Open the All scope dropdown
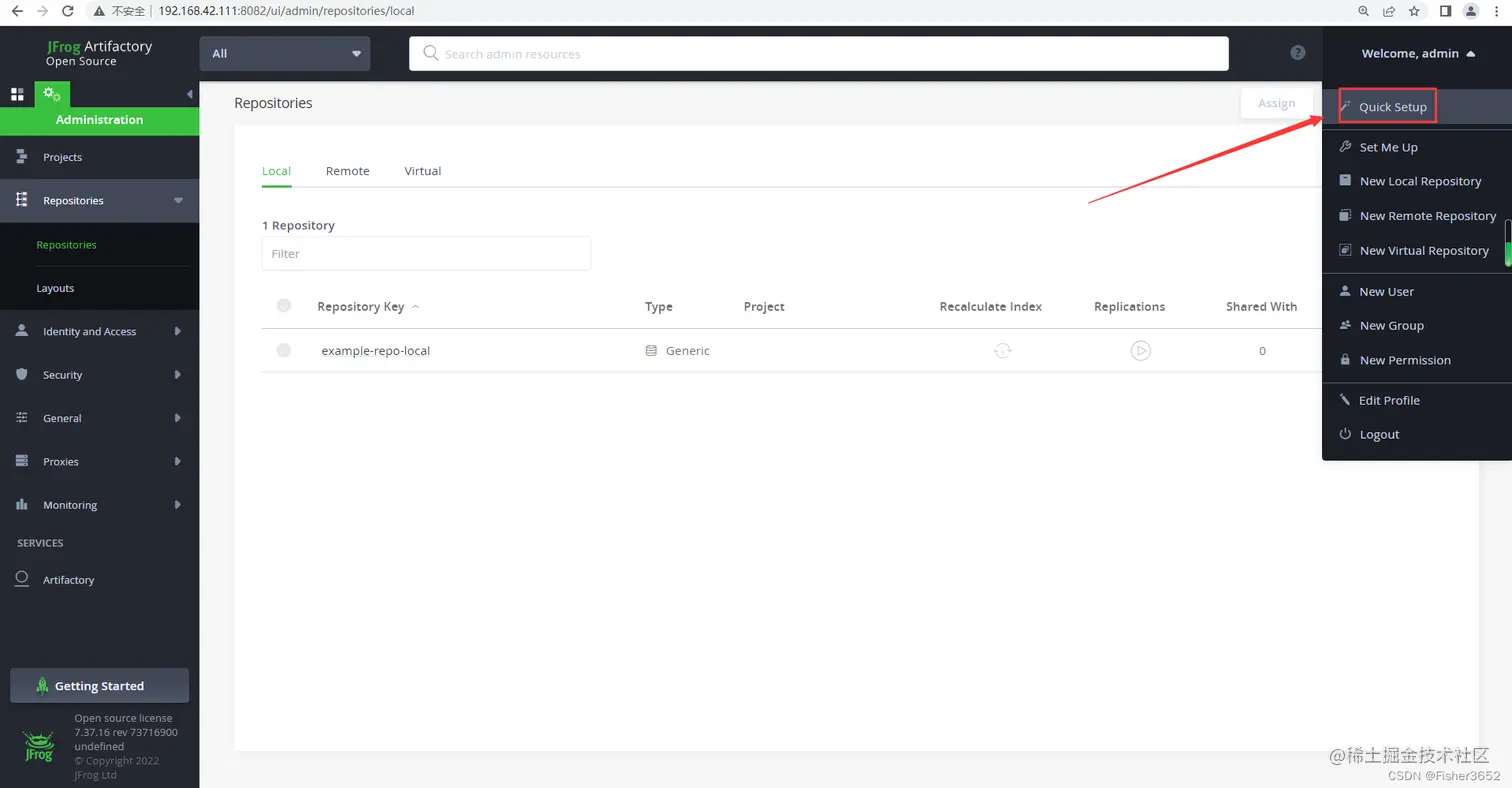This screenshot has height=788, width=1512. pos(285,53)
